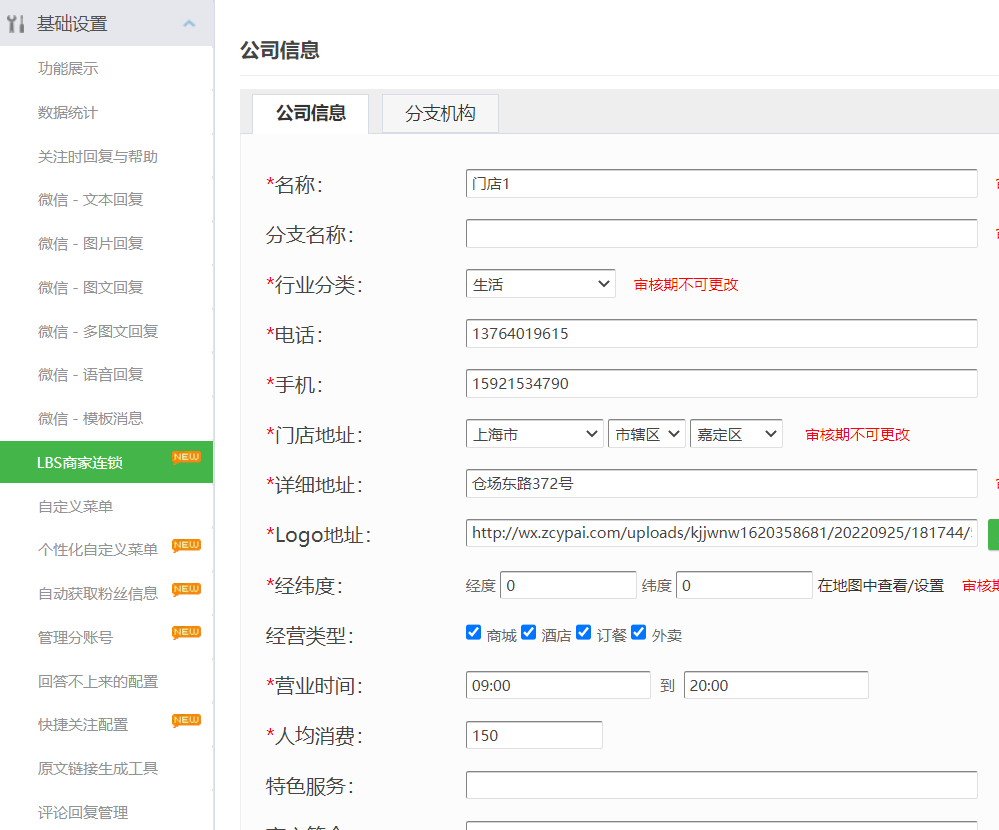Open 自定义菜单 from the sidebar
The height and width of the screenshot is (830, 999).
point(75,506)
